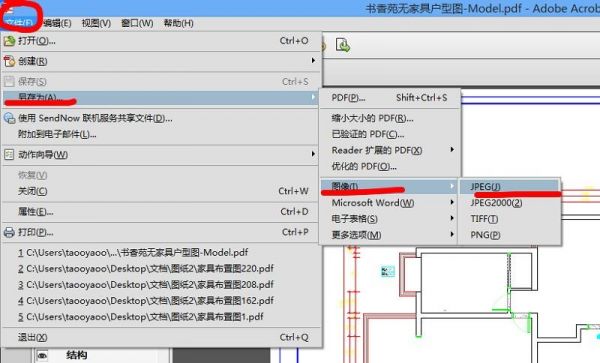Click the 创建(R) submenu arrow
Screen dimensions: 600x363
click(x=313, y=61)
